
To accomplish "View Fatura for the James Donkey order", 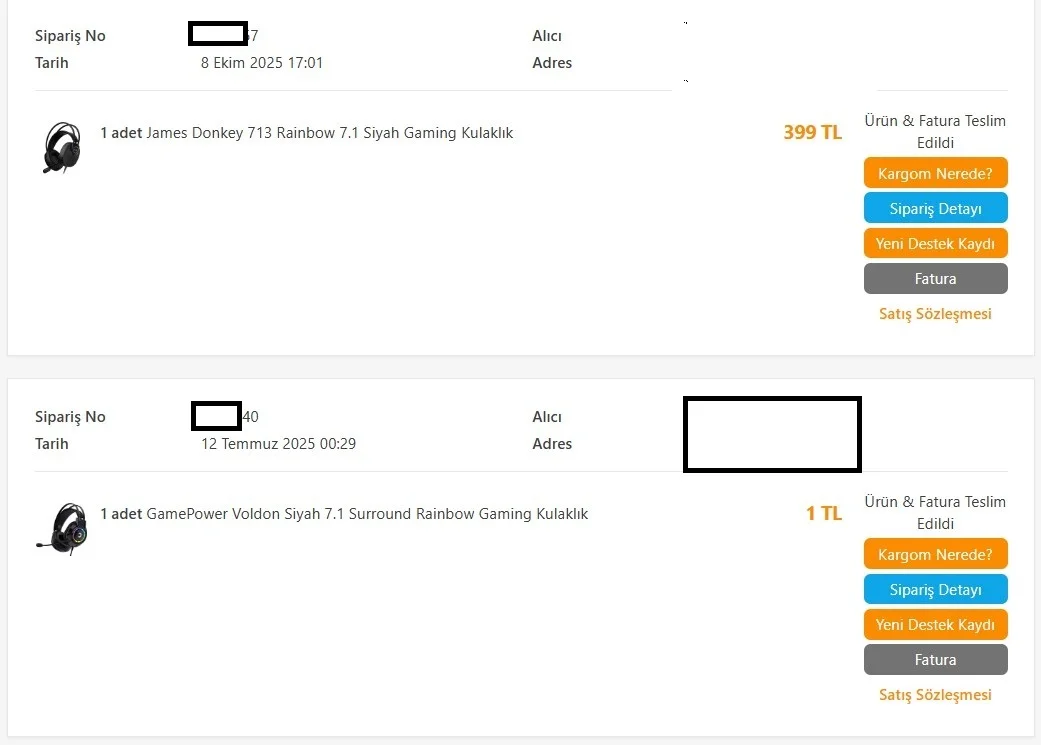I will click(935, 279).
